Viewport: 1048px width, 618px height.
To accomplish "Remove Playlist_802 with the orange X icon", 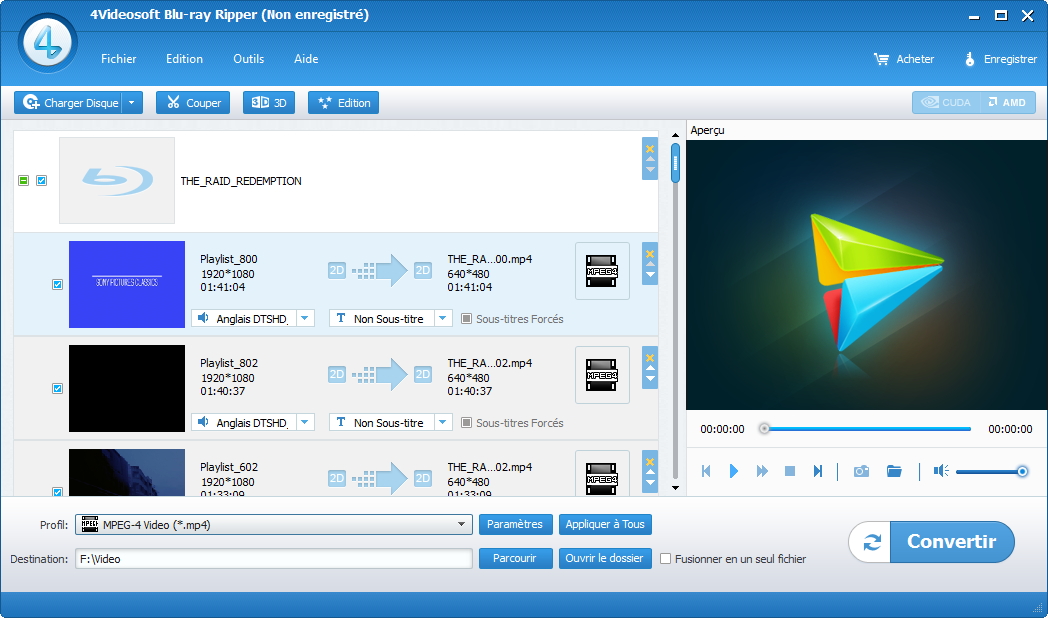I will click(650, 357).
